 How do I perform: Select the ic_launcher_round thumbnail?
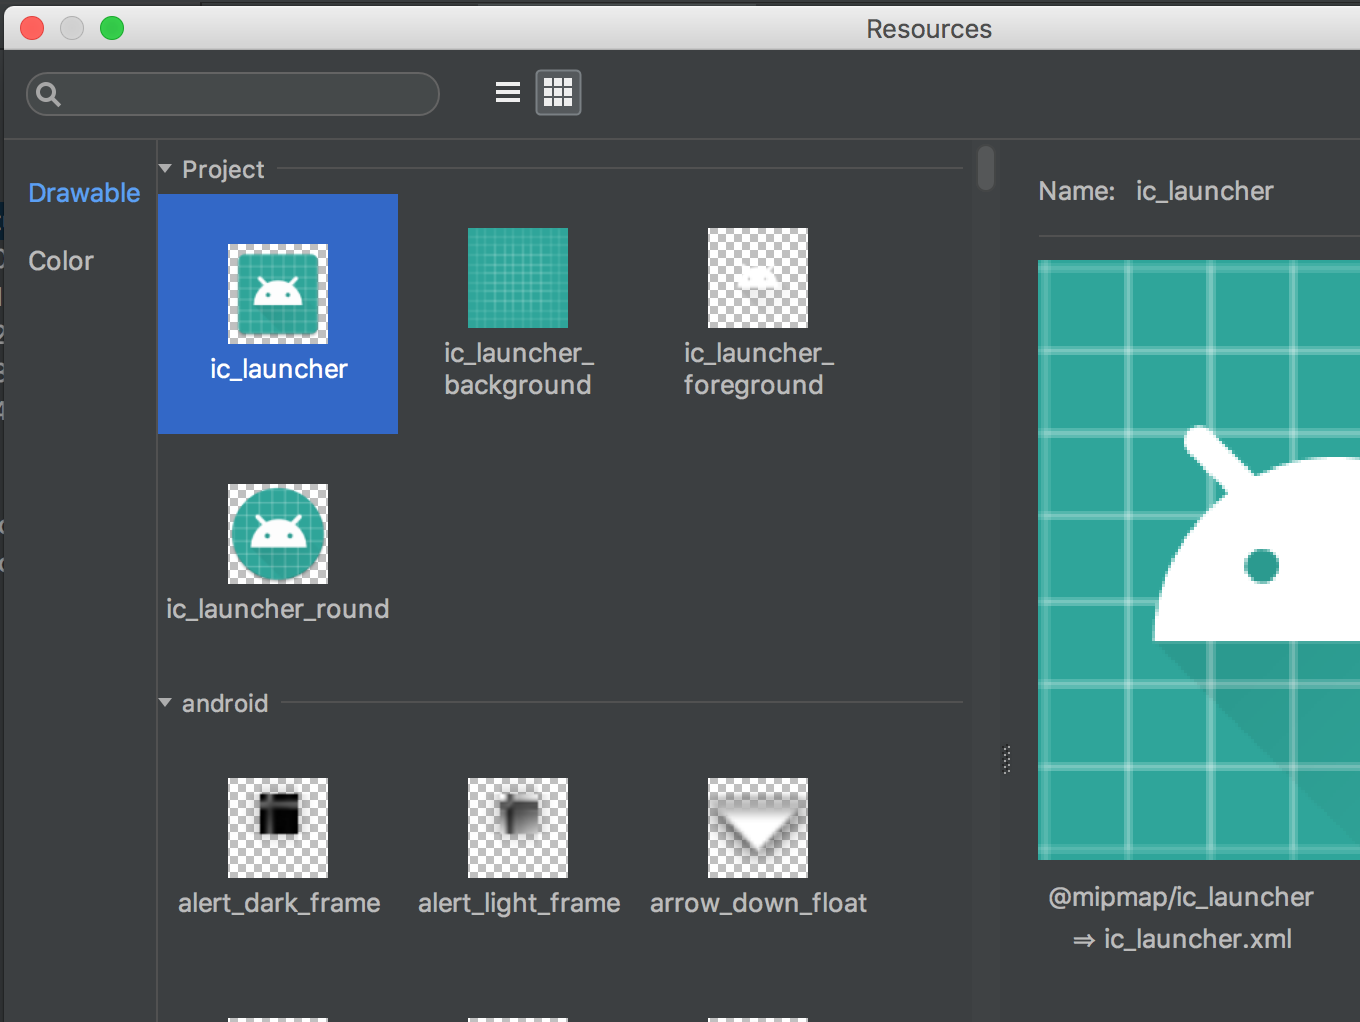[278, 534]
